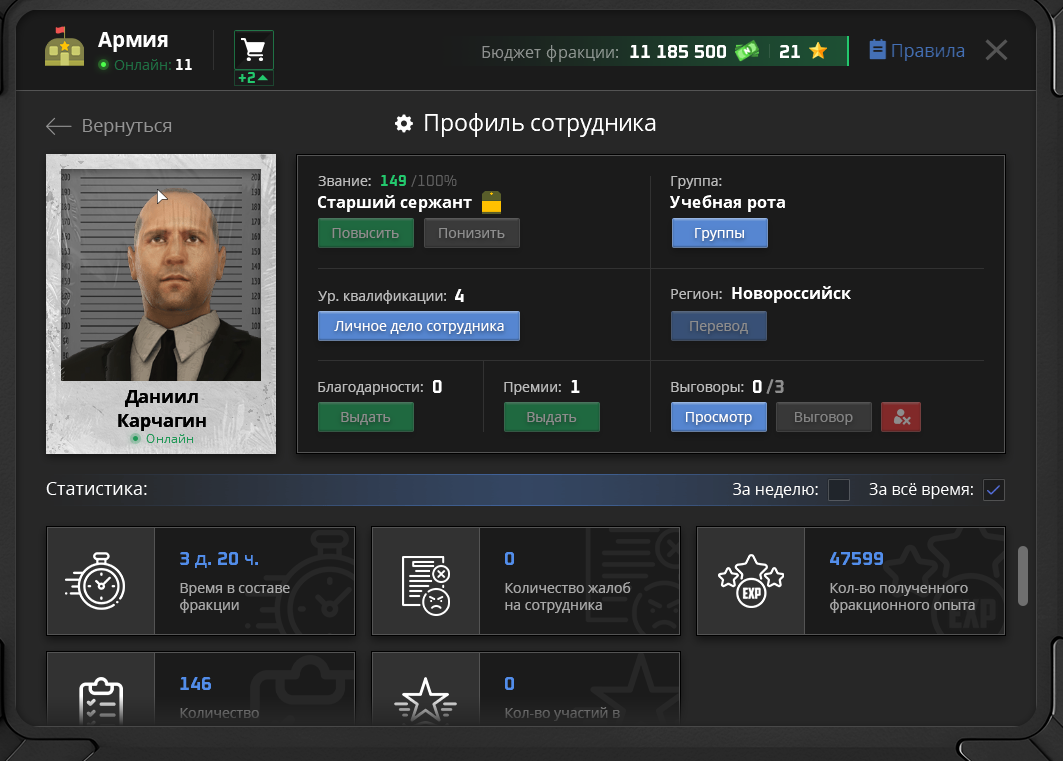Toggle the За всё время checkbox
The height and width of the screenshot is (761, 1063).
tap(994, 489)
